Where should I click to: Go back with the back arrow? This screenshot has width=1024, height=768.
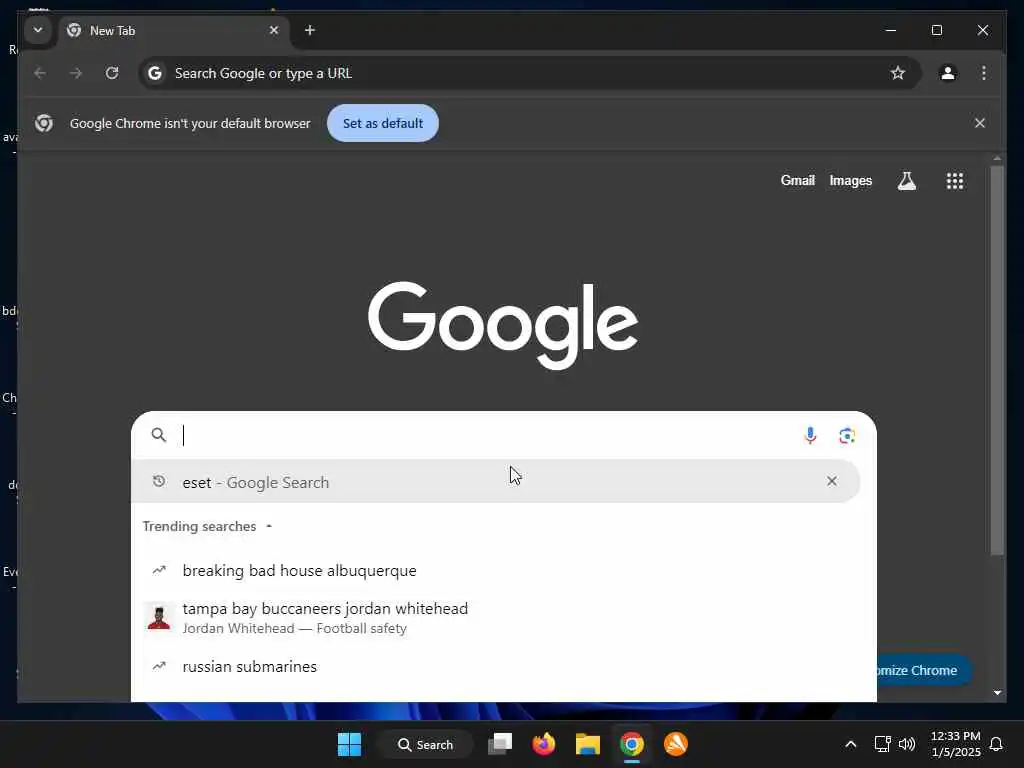tap(40, 73)
